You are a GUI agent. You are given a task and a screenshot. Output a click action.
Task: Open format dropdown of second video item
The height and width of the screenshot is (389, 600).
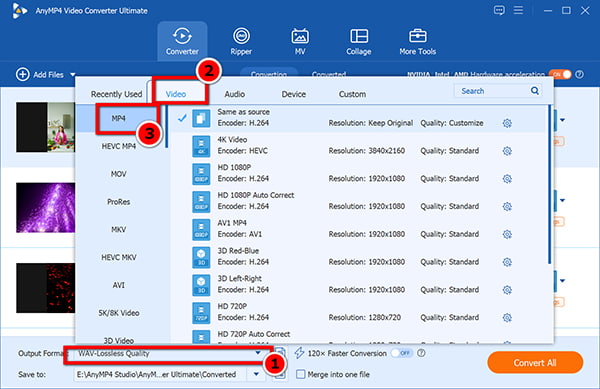click(x=562, y=200)
